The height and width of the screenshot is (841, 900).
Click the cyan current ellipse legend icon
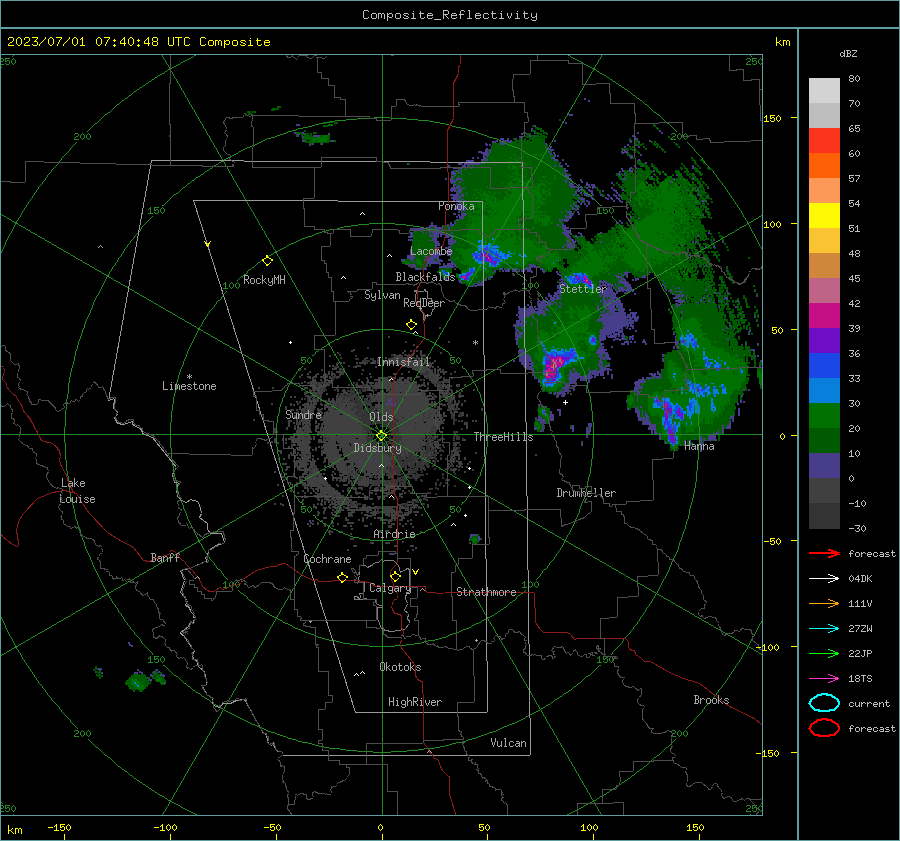(824, 703)
